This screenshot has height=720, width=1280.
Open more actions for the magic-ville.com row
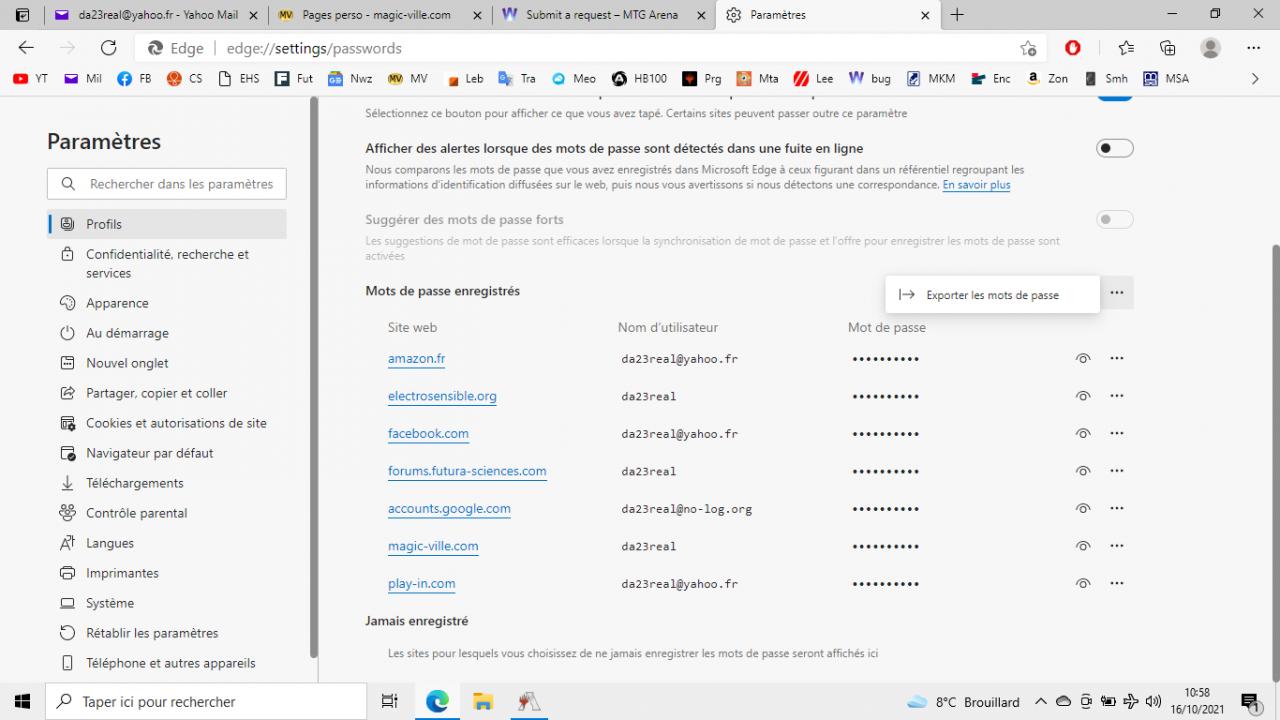pos(1117,546)
